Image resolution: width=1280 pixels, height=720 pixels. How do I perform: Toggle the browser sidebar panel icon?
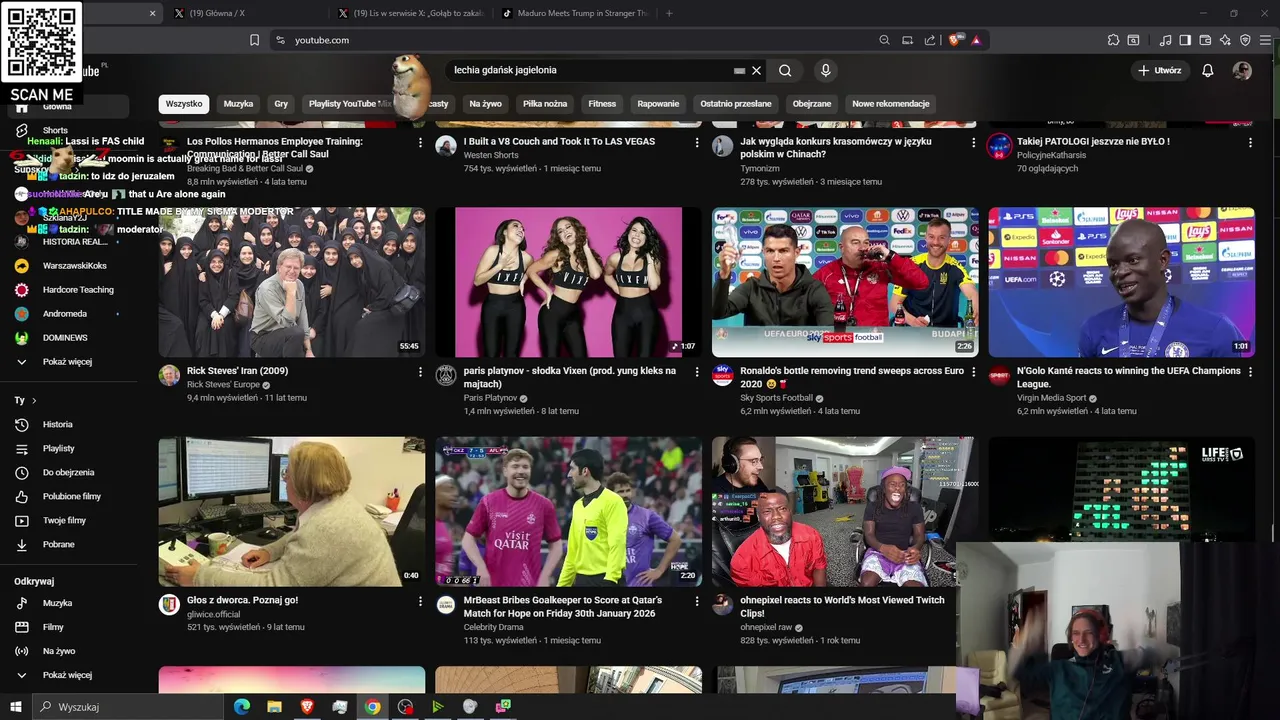tap(1185, 40)
